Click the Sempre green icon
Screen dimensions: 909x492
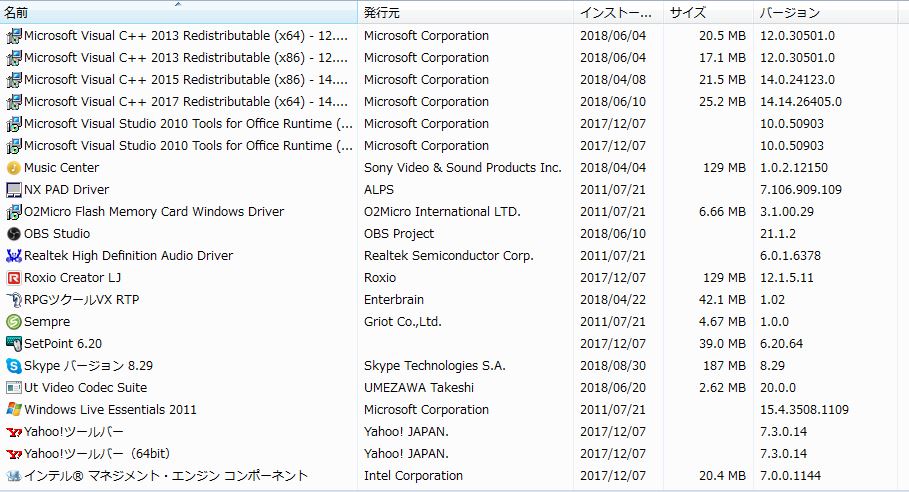(14, 322)
